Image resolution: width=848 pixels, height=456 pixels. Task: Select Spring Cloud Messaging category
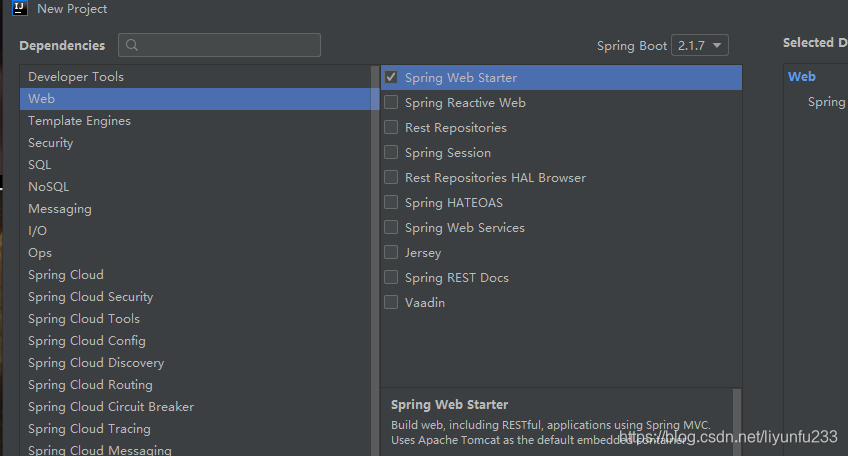tap(196, 449)
